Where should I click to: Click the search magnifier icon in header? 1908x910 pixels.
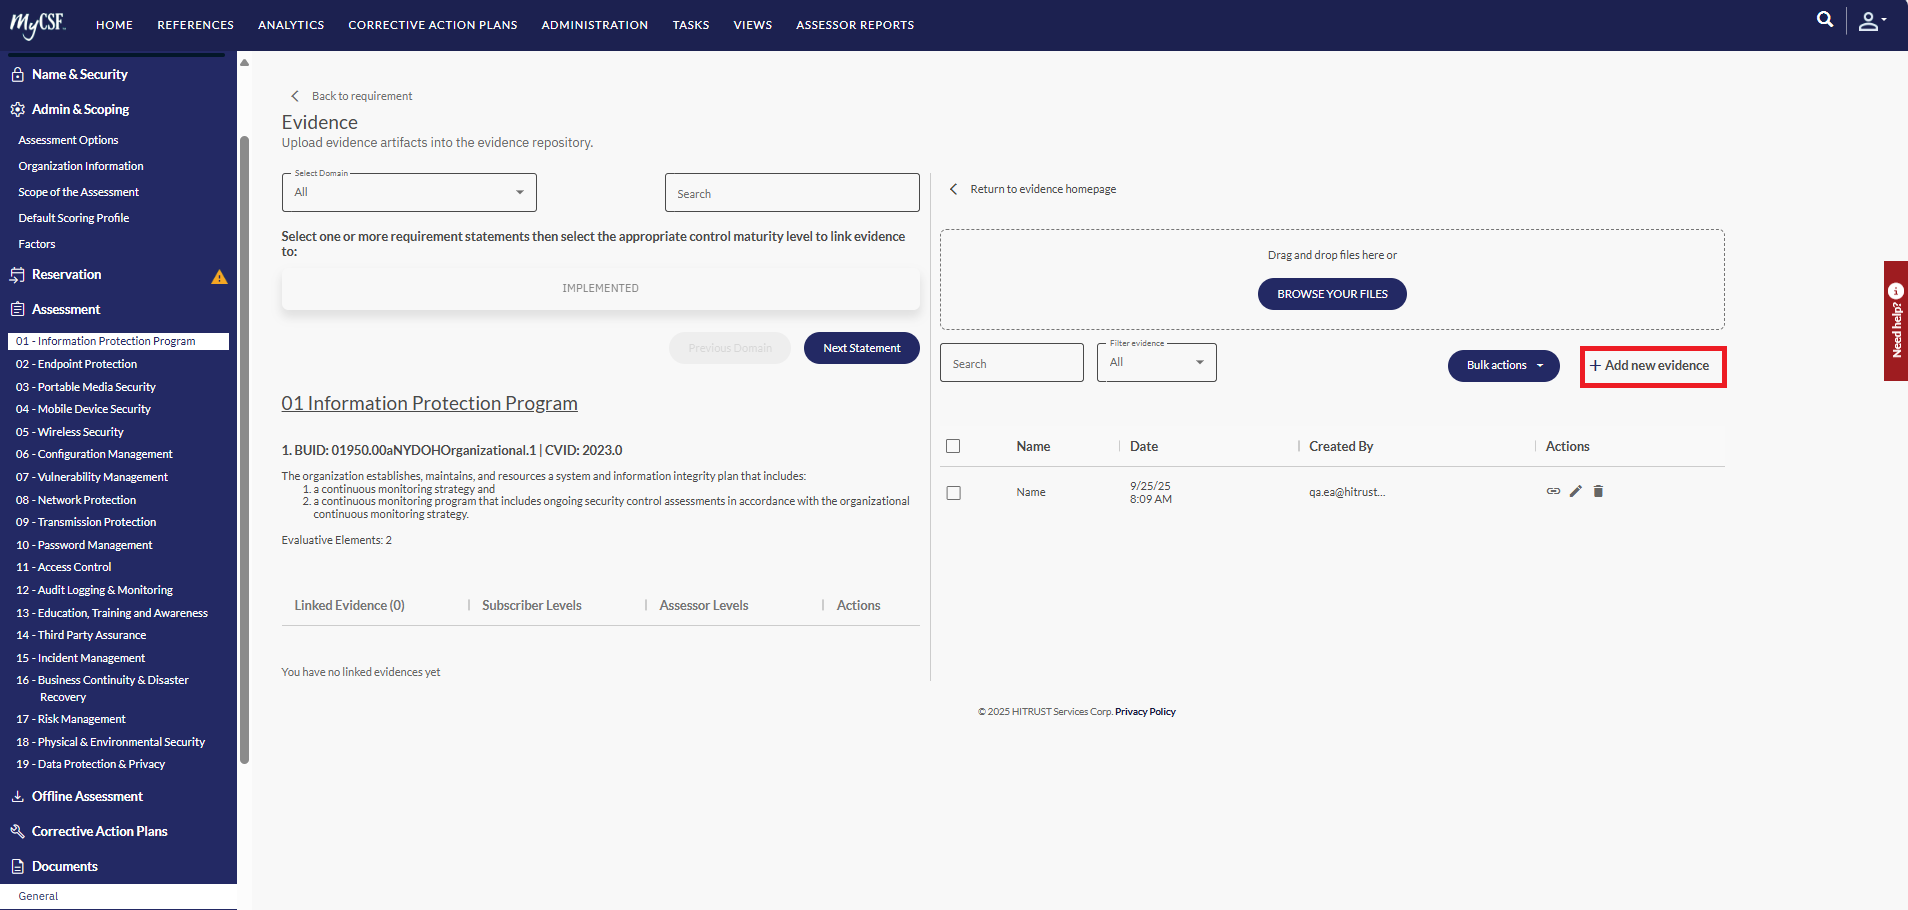(1825, 20)
